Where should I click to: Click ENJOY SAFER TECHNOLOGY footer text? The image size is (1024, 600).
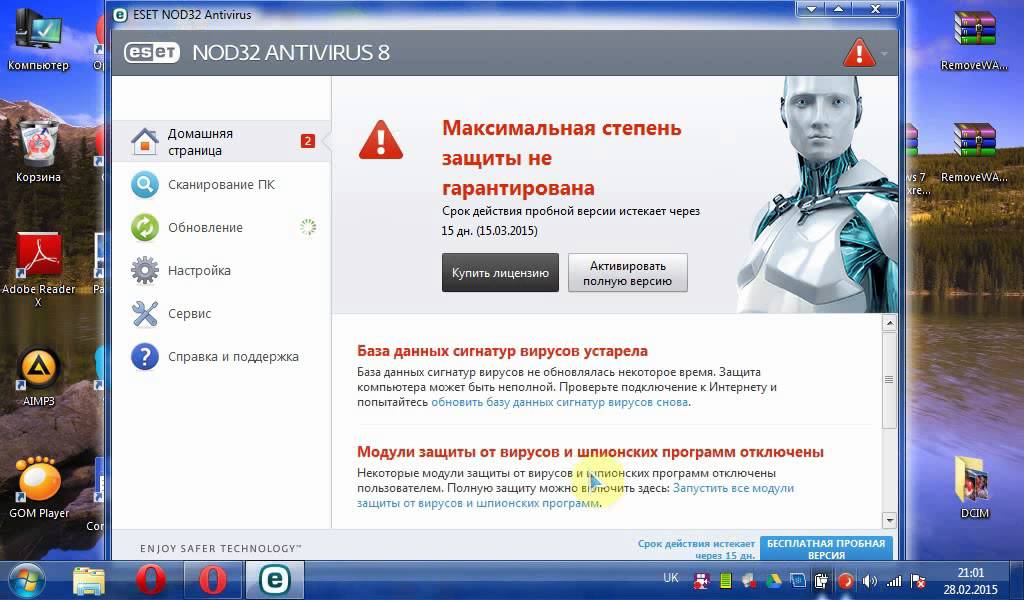pos(221,548)
